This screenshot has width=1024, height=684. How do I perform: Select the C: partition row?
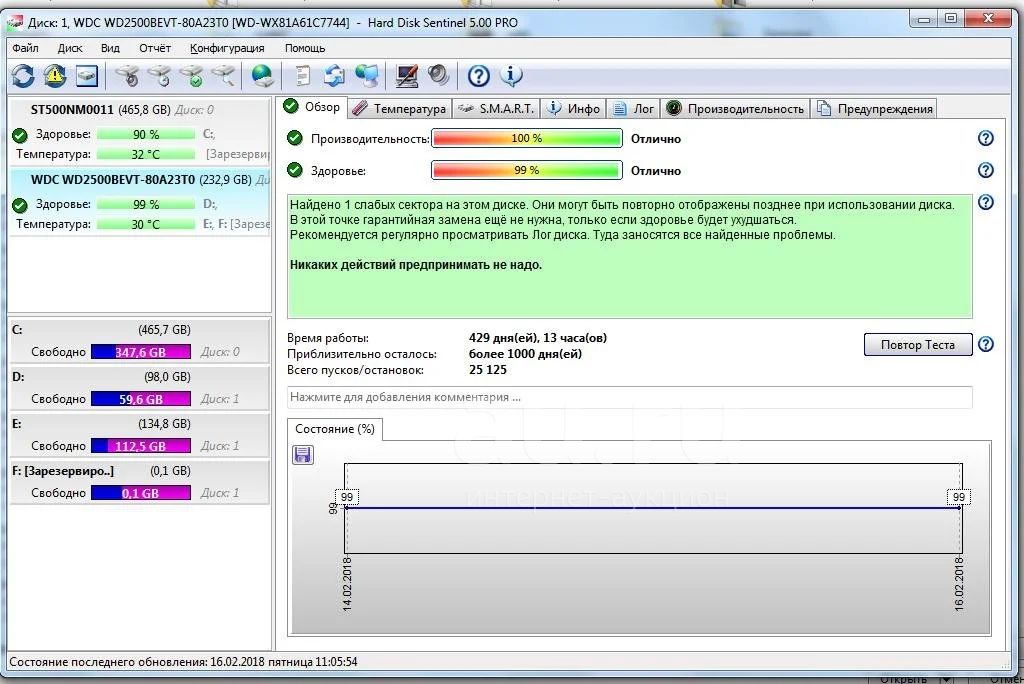pyautogui.click(x=140, y=341)
